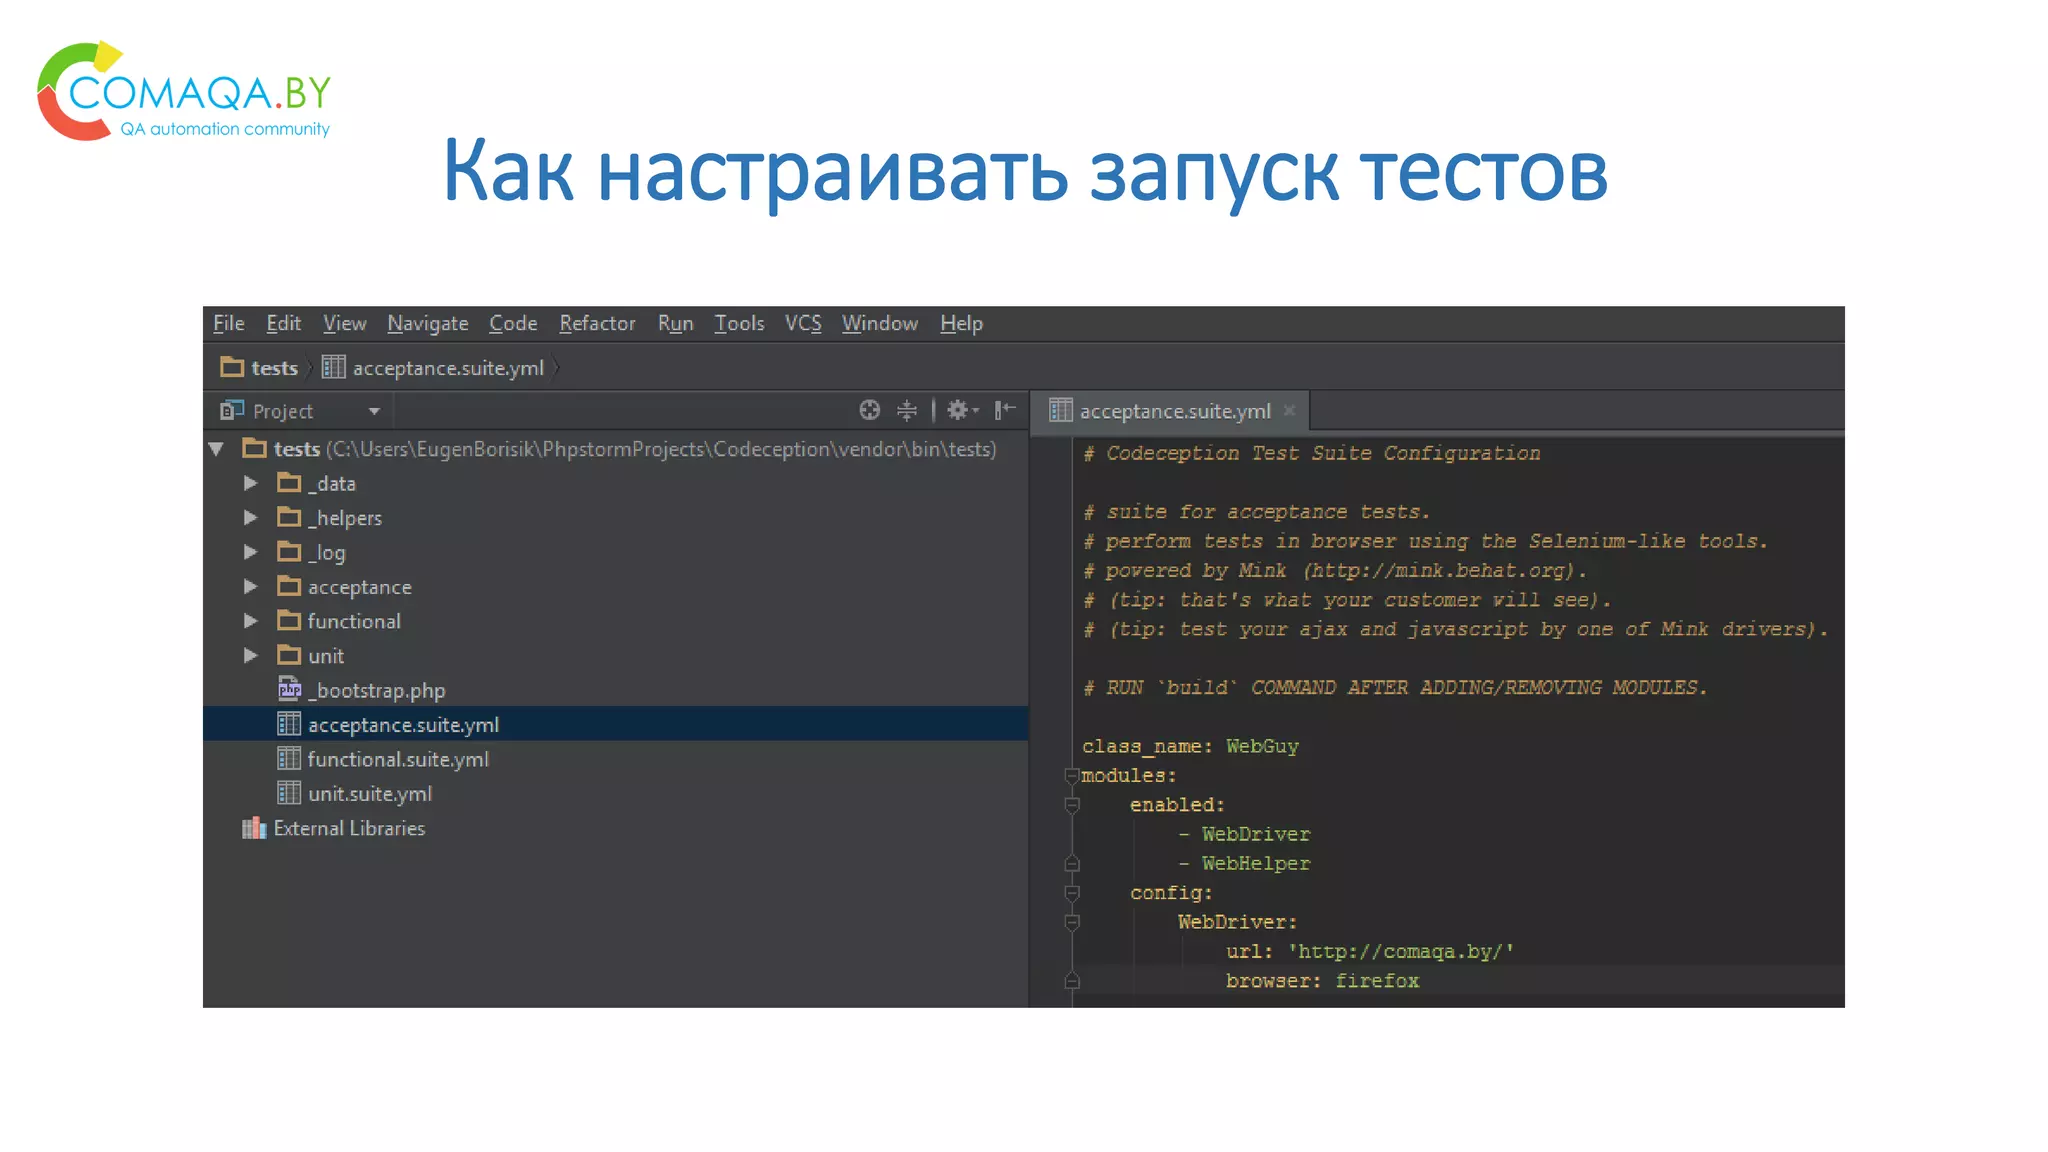Click the Project panel title icon
2048x1152 pixels.
[232, 410]
